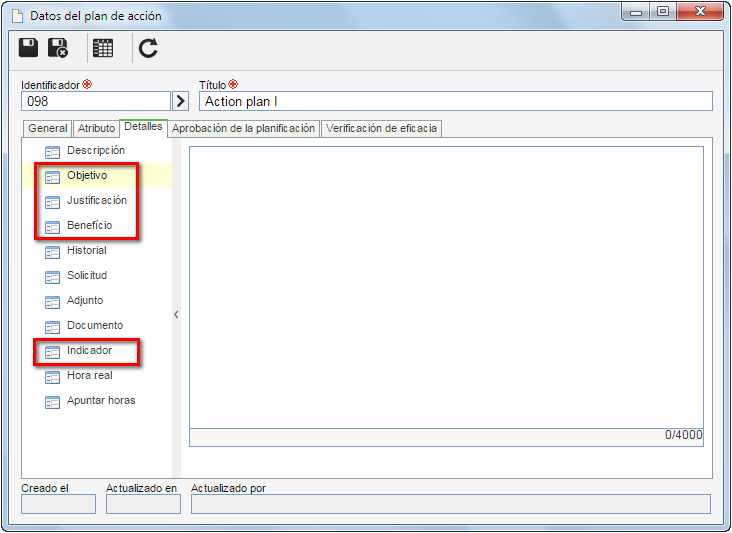The height and width of the screenshot is (533, 732).
Task: Click the Actualizado en field
Action: point(143,504)
